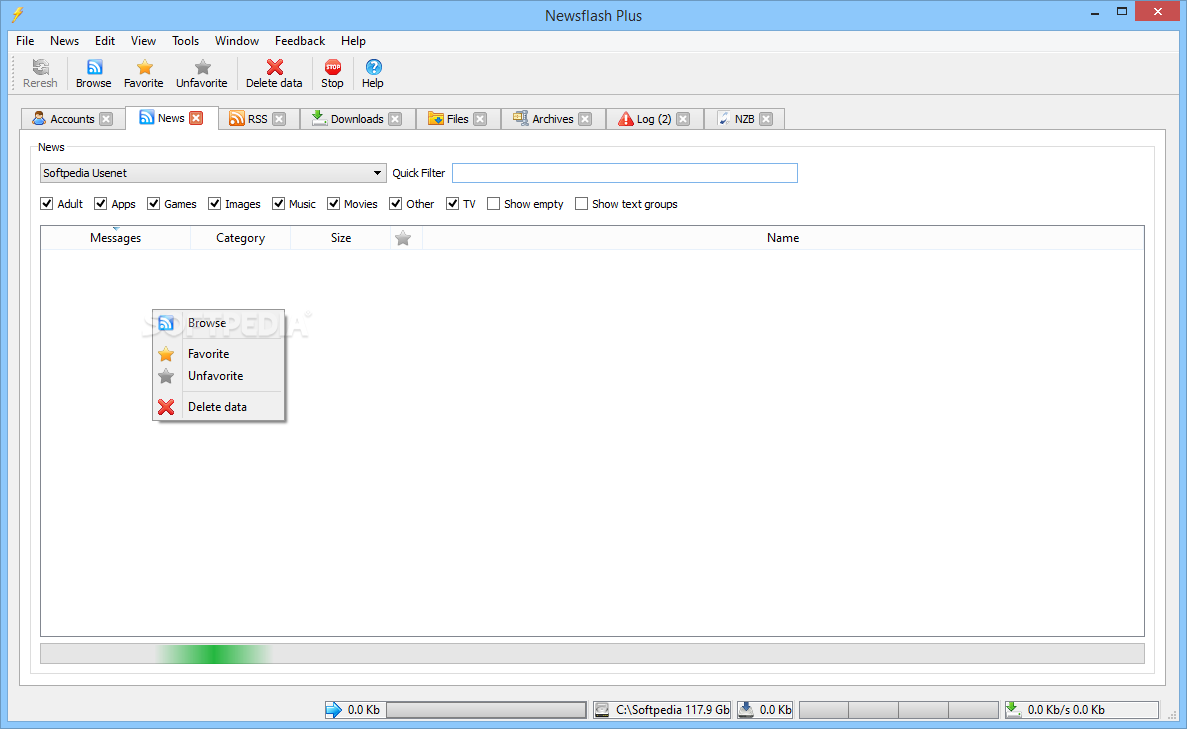Uncheck the Games category filter

pyautogui.click(x=154, y=204)
